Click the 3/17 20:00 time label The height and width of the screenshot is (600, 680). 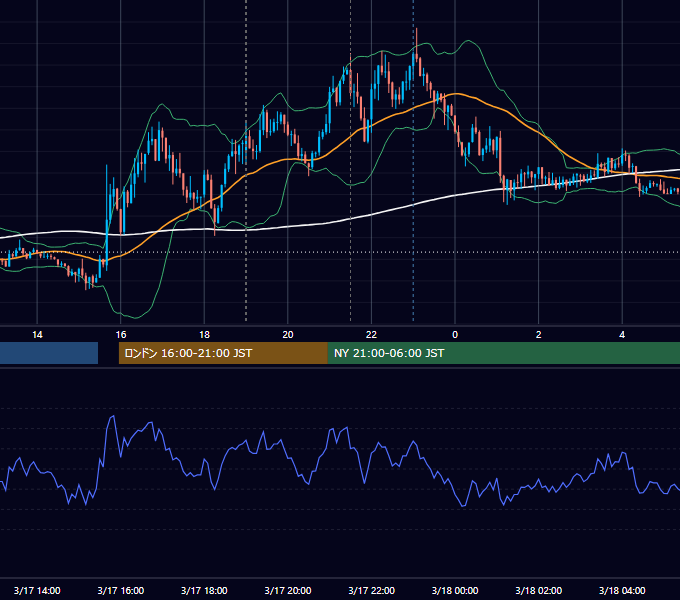pos(288,590)
